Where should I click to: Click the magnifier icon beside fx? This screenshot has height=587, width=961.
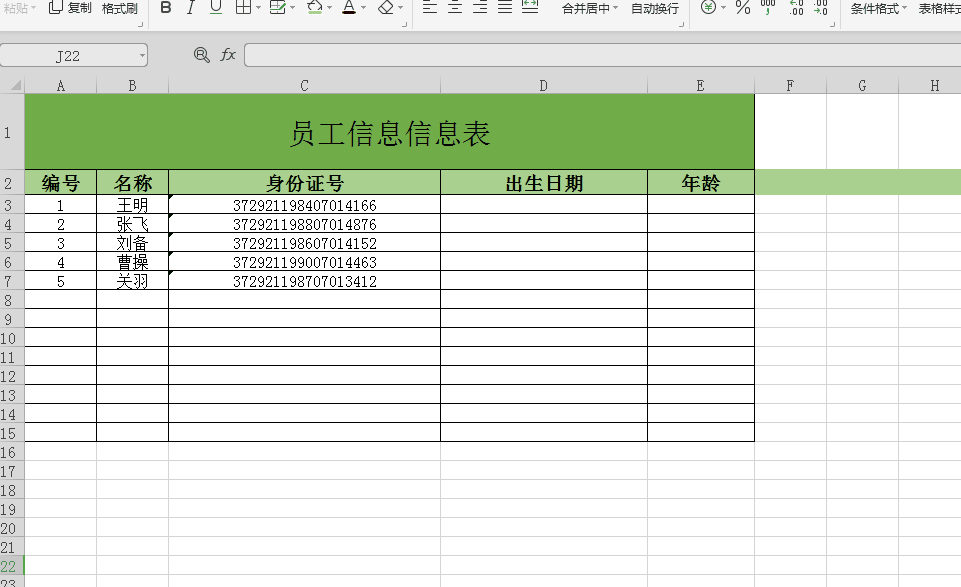tap(201, 55)
